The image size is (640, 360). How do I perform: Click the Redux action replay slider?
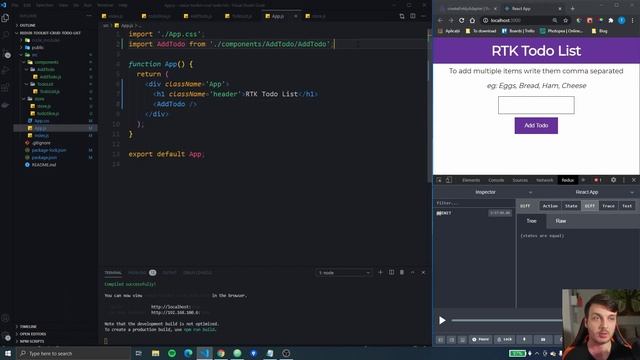click(x=506, y=320)
